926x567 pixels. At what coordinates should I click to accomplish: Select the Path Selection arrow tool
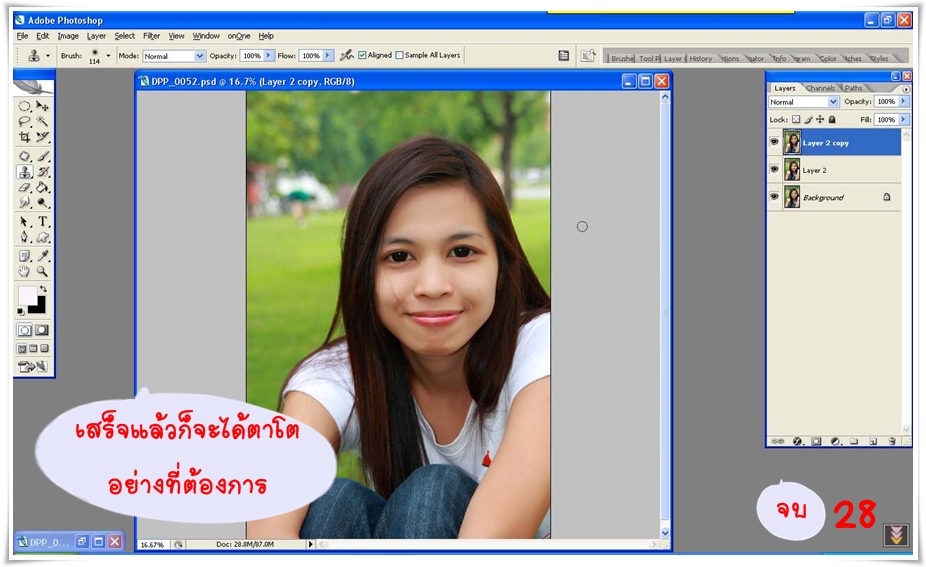pos(24,222)
